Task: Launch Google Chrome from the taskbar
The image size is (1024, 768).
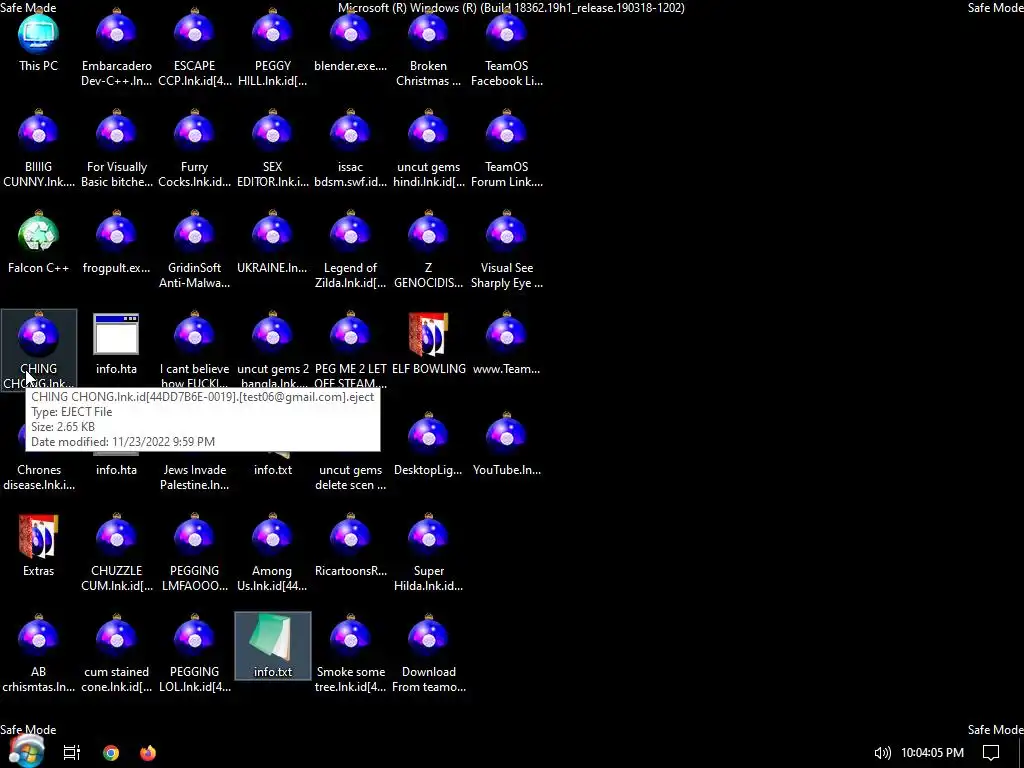Action: click(x=111, y=752)
